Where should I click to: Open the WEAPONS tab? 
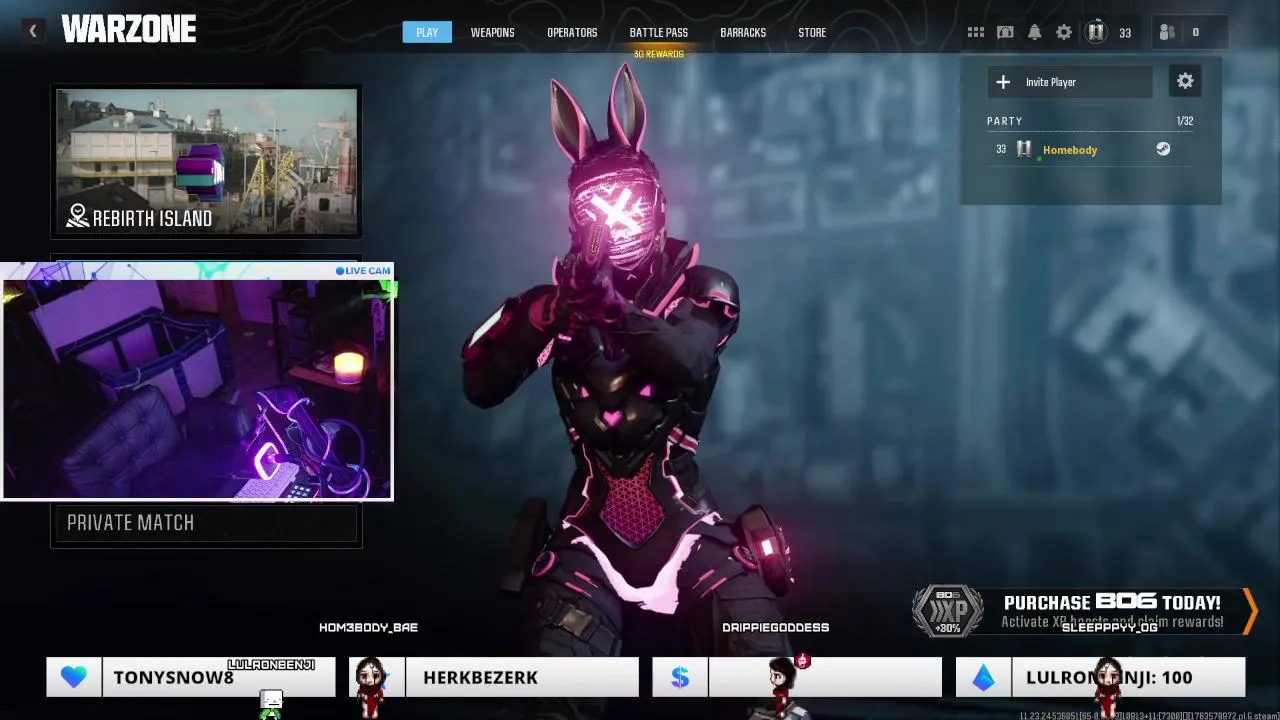click(492, 33)
